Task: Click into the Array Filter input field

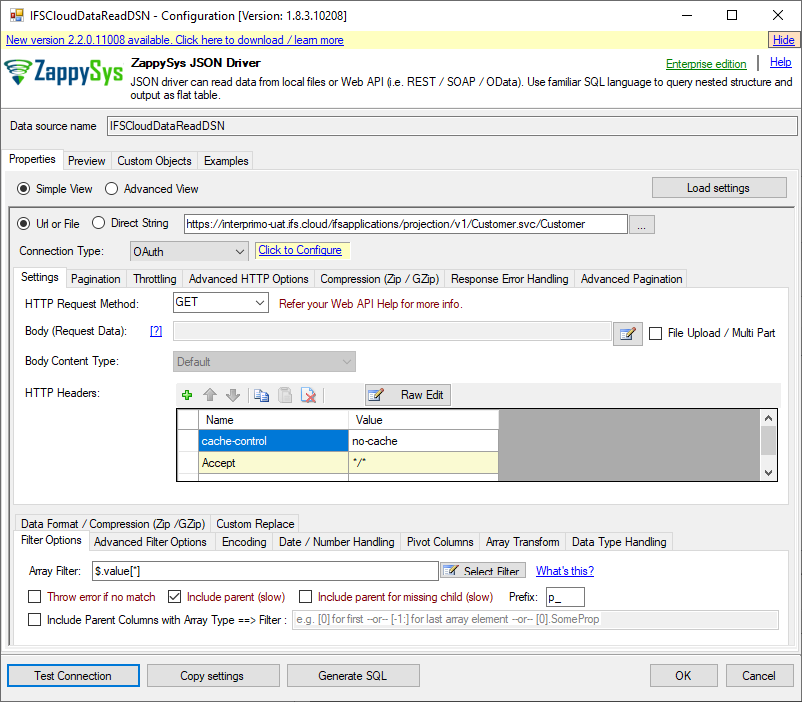Action: (x=264, y=571)
